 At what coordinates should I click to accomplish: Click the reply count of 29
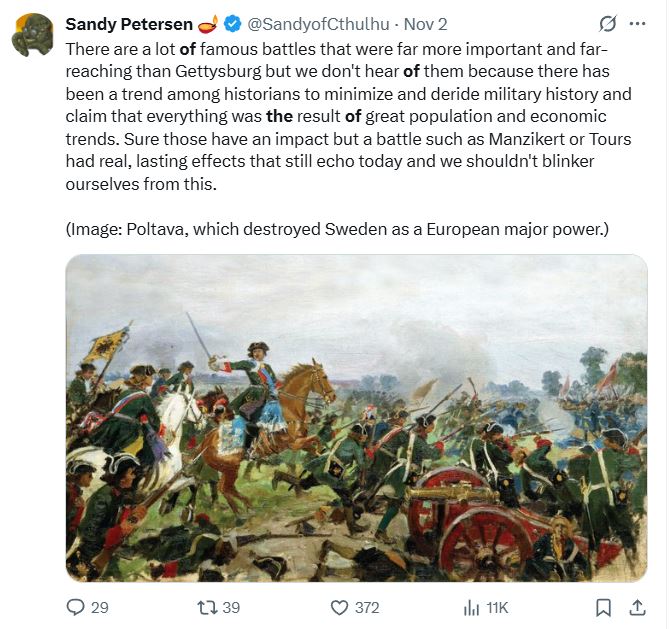click(x=99, y=607)
